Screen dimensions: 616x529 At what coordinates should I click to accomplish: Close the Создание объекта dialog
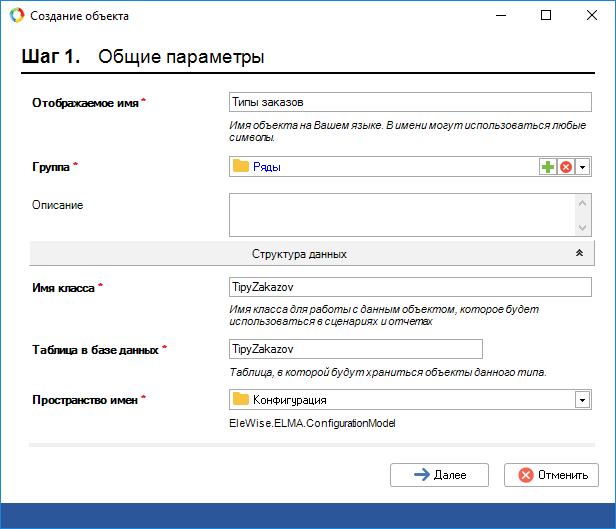[592, 16]
